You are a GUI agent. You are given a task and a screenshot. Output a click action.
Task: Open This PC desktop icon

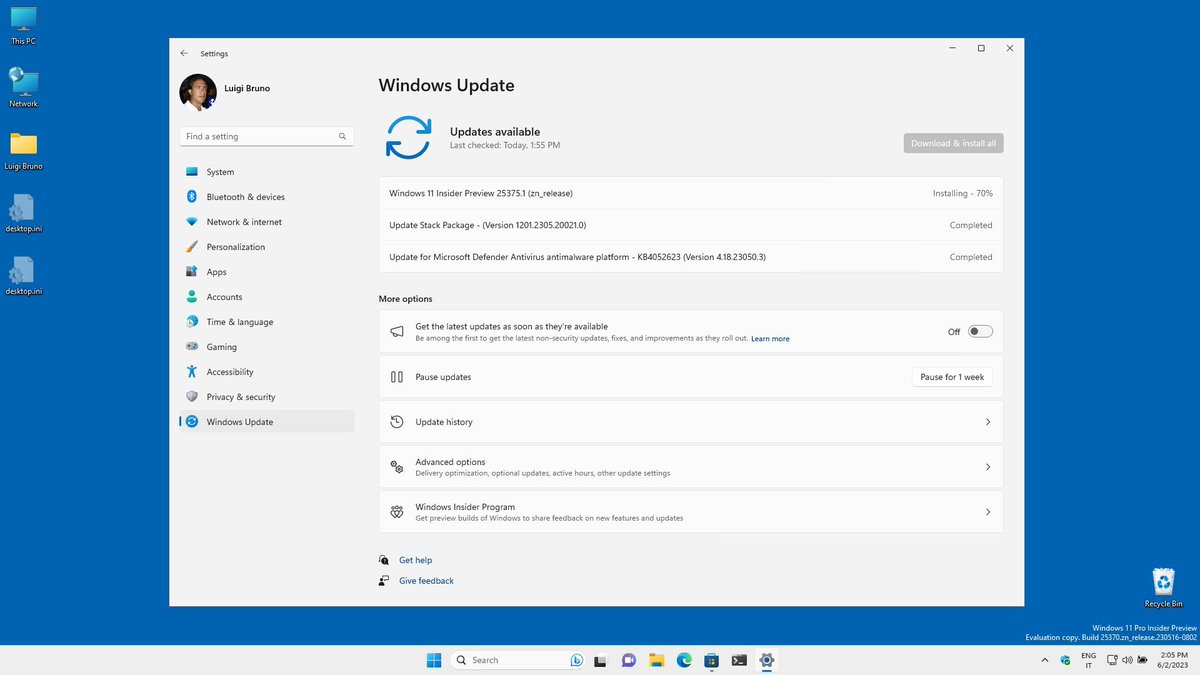[23, 25]
